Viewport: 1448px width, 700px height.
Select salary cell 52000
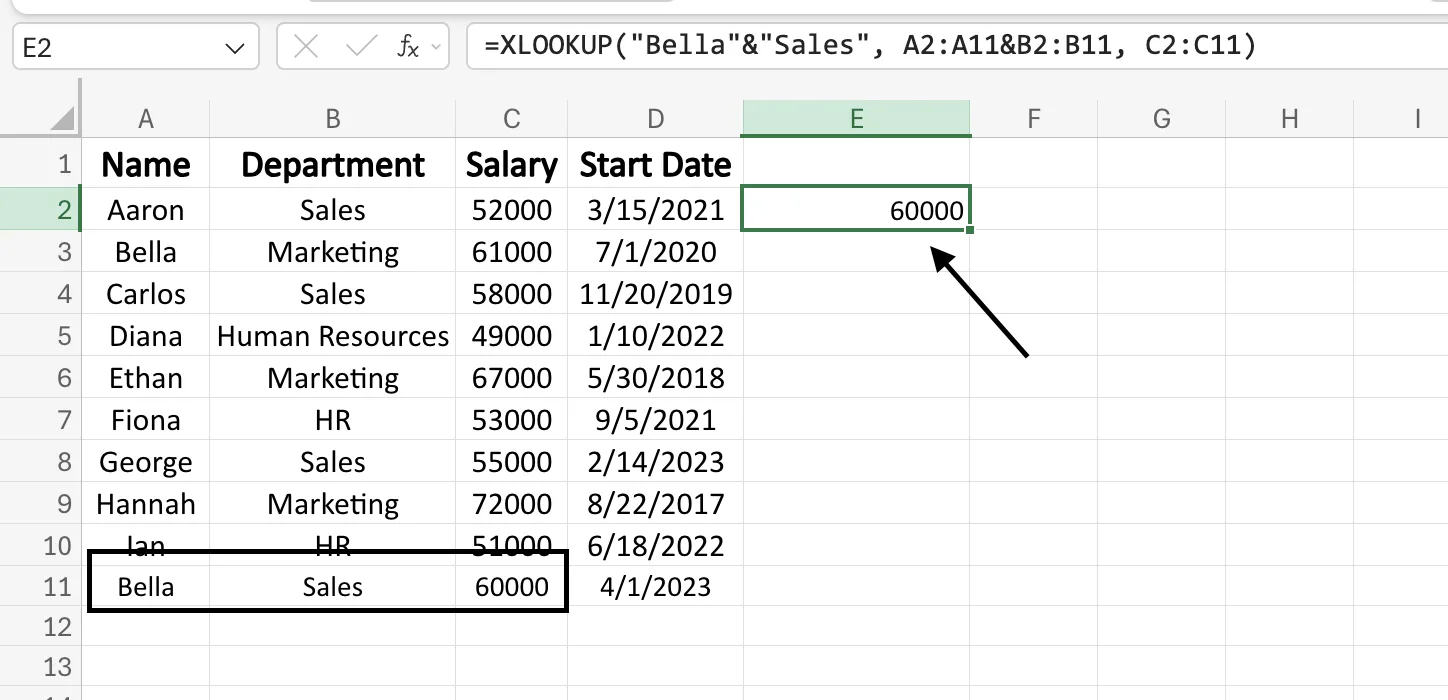click(512, 210)
